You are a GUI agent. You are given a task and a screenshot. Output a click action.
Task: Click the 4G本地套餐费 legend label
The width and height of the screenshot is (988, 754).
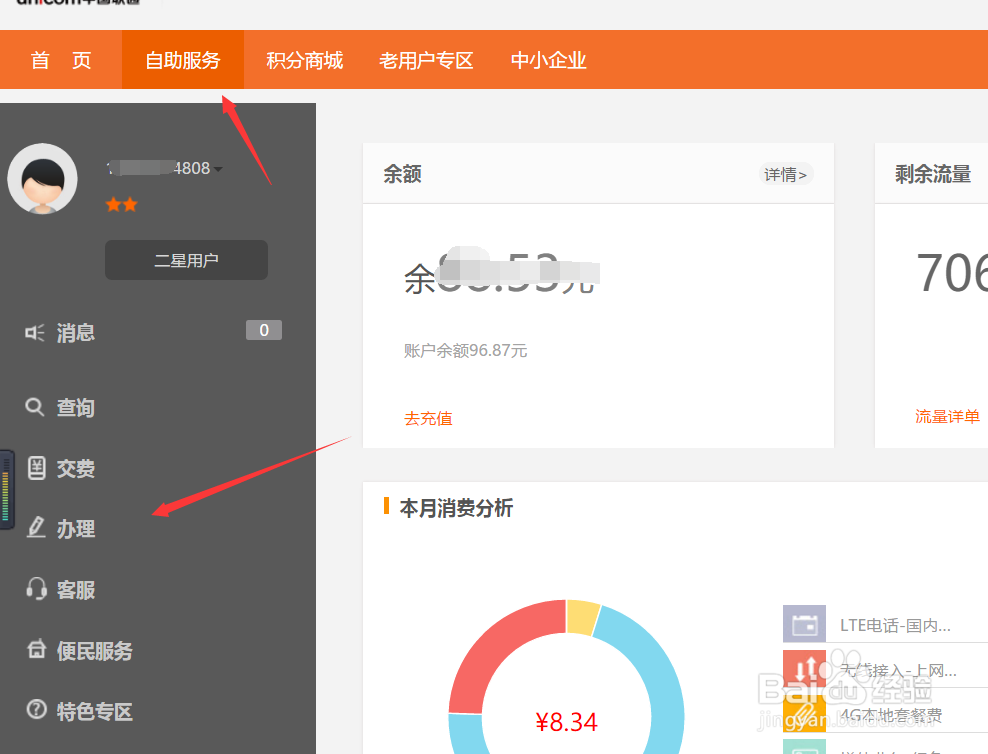click(x=891, y=715)
